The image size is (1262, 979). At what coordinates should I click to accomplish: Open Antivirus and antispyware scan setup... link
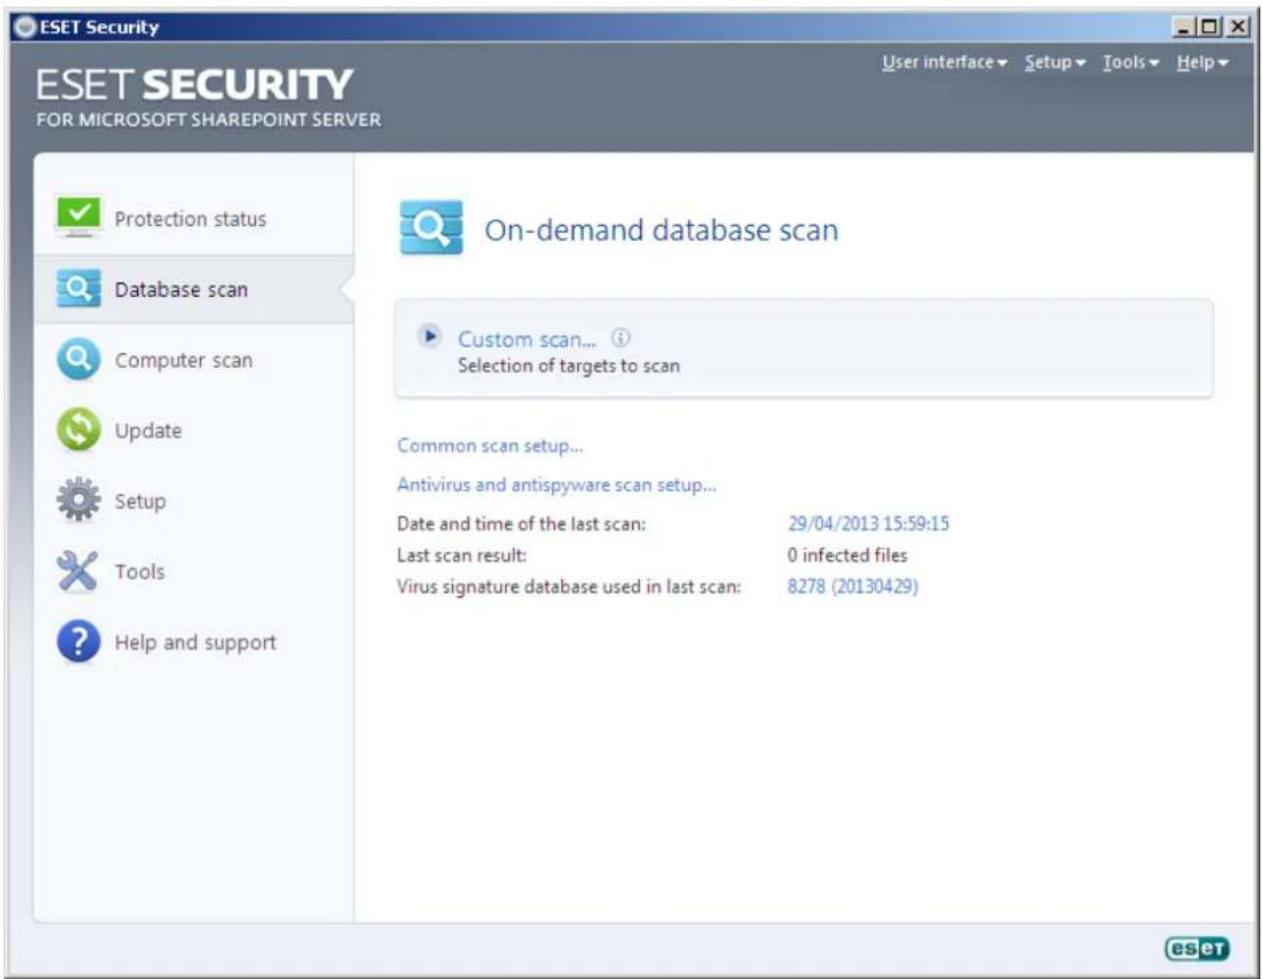[x=556, y=485]
